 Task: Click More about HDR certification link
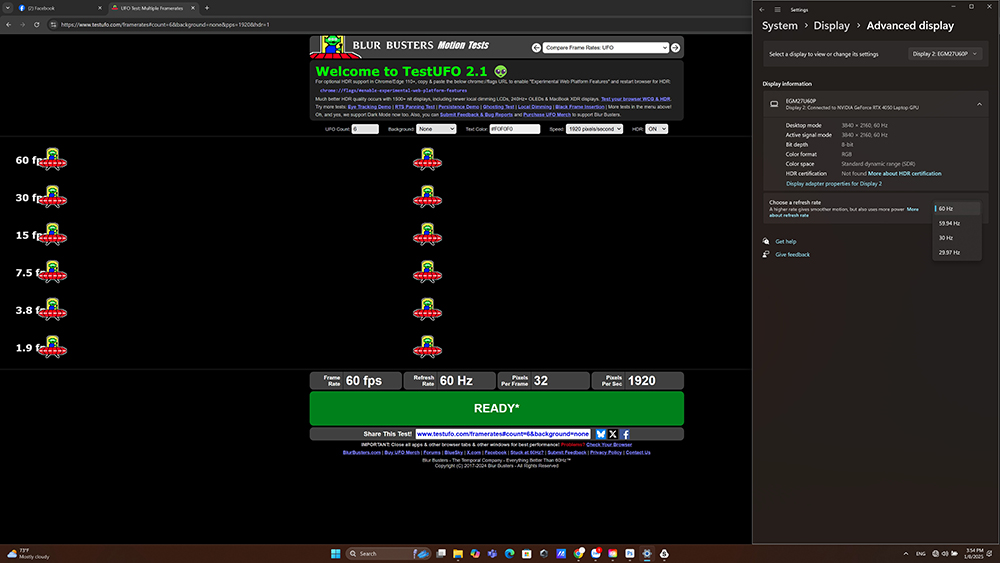tap(904, 173)
